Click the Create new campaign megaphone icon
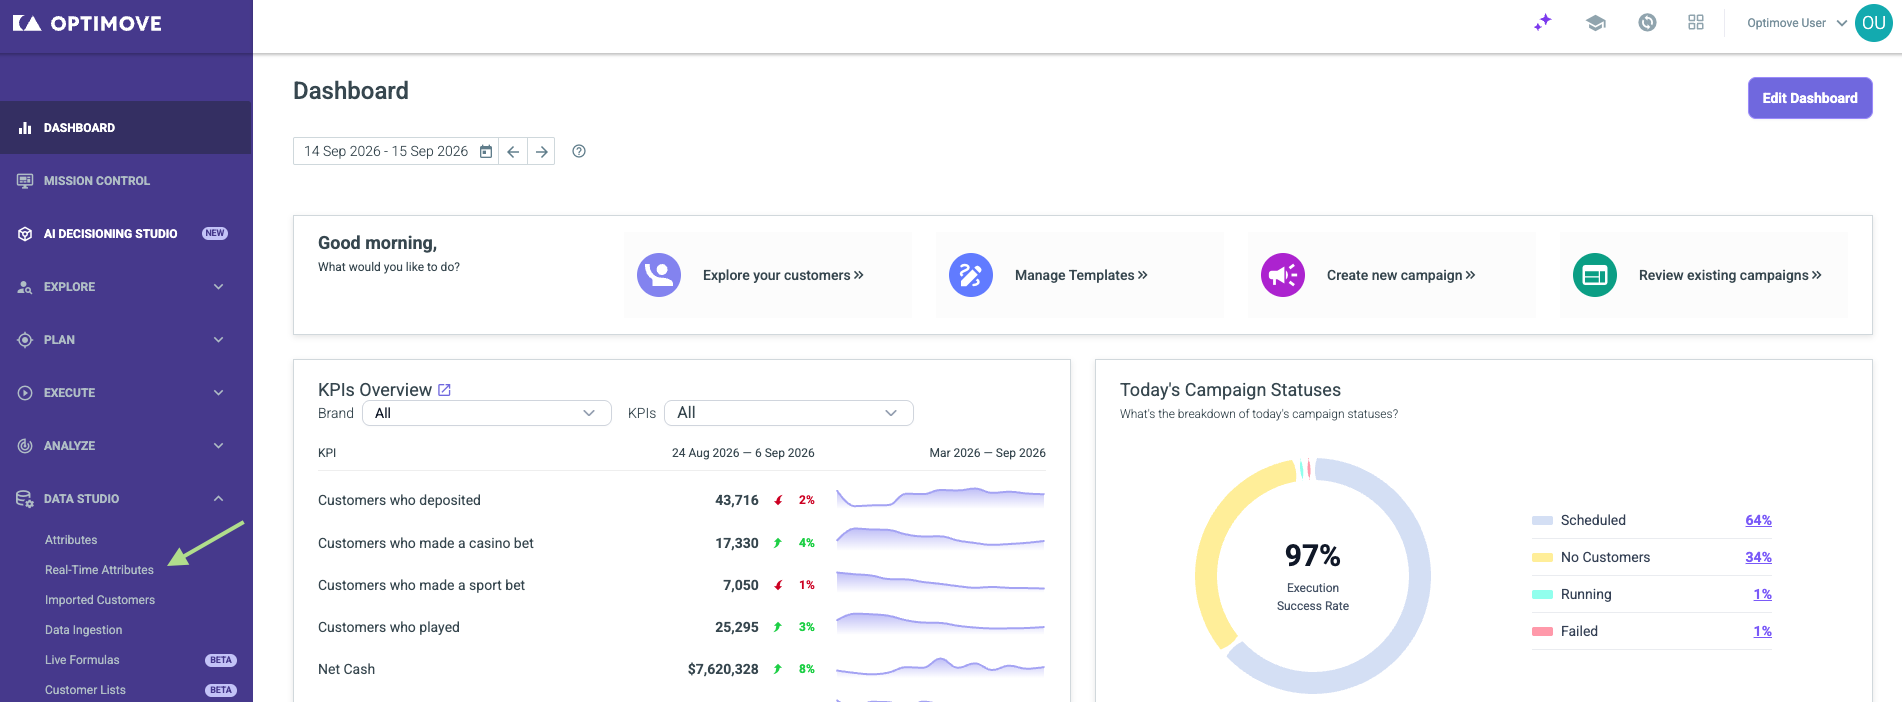This screenshot has height=702, width=1902. [x=1283, y=275]
